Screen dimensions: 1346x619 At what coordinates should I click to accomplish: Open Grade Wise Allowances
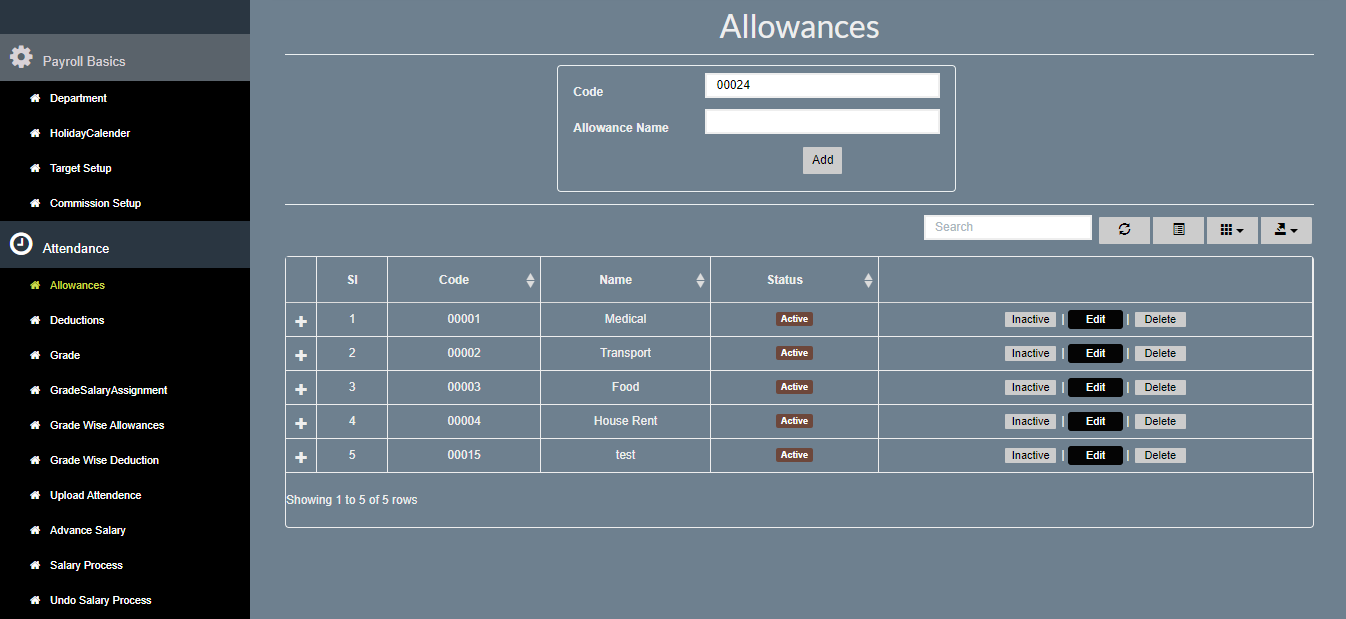coord(107,425)
